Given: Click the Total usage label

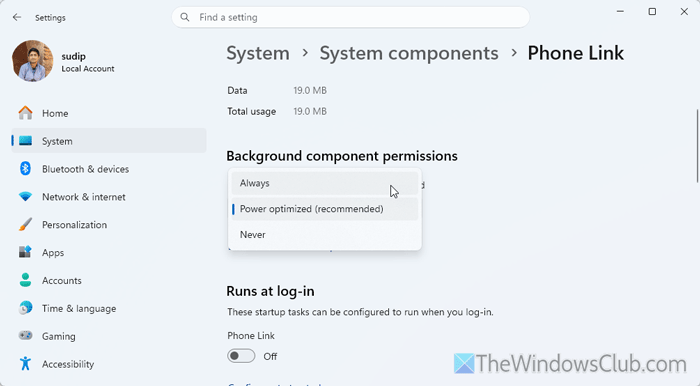Looking at the screenshot, I should 251,112.
